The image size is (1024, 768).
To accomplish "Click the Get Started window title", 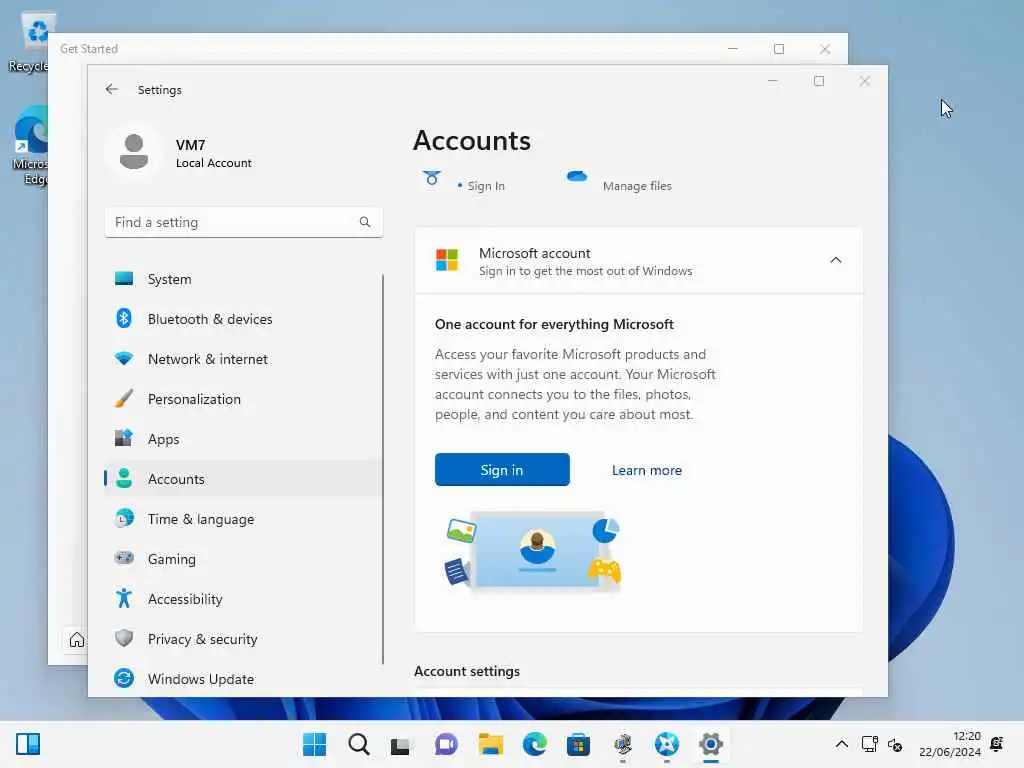I will pyautogui.click(x=89, y=49).
